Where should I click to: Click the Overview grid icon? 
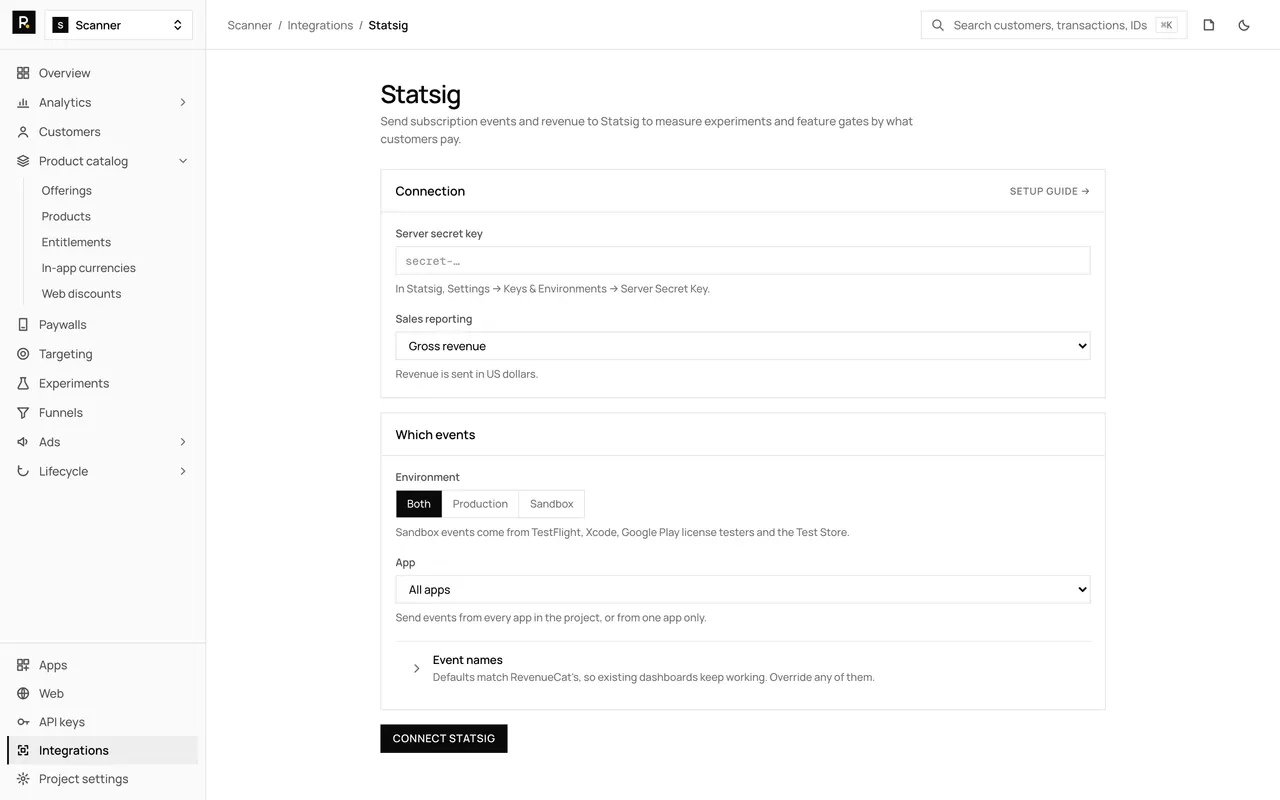pos(23,73)
